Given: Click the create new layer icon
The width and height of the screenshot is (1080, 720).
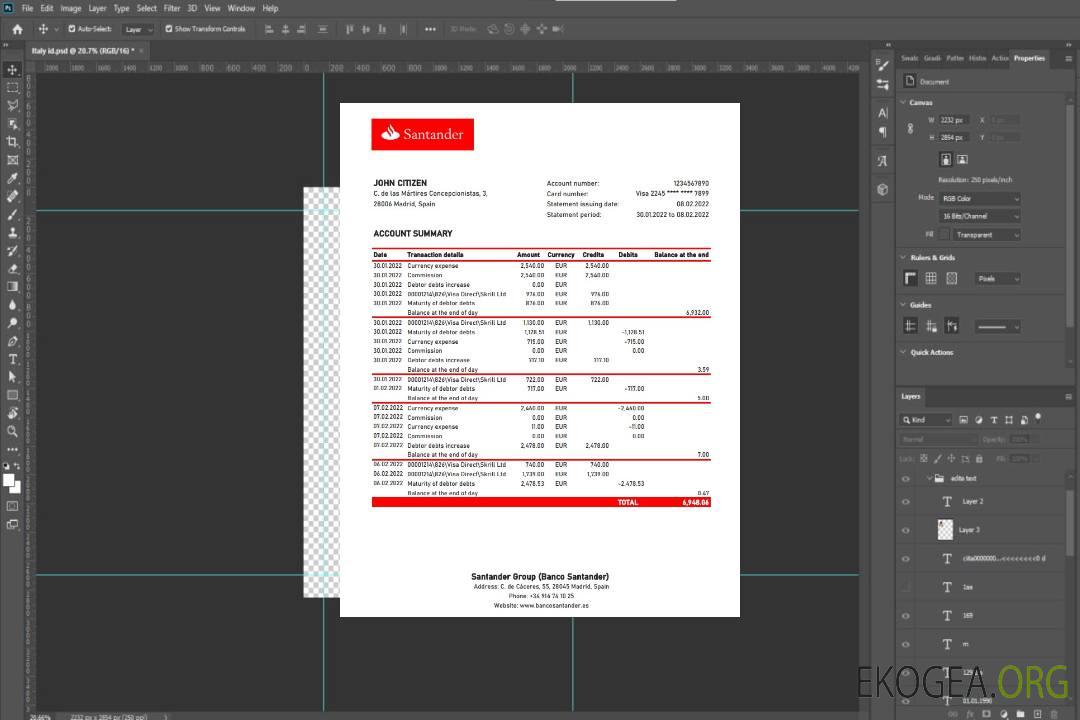Looking at the screenshot, I should 1037,714.
